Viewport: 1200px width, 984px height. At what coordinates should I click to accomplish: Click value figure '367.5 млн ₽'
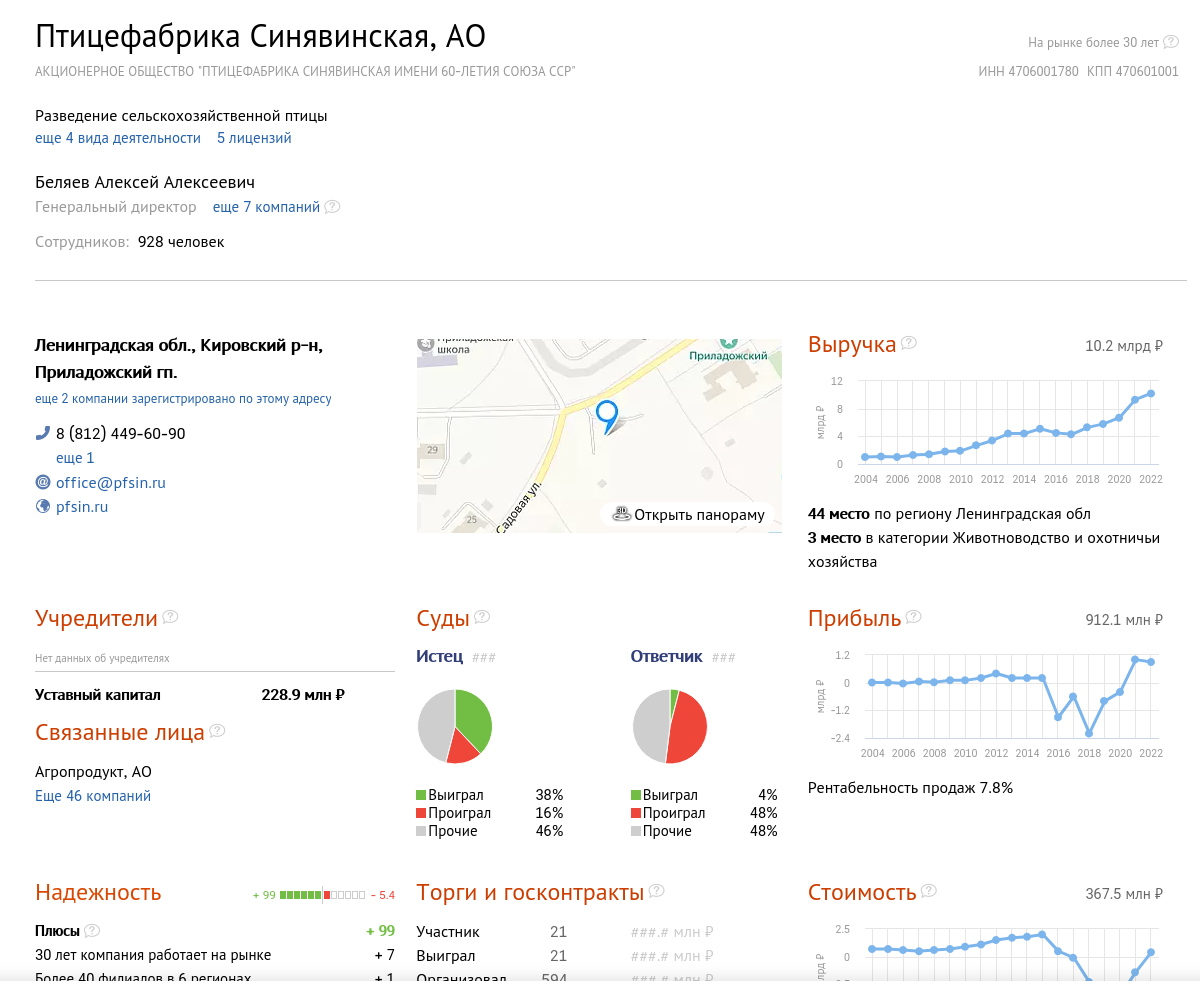click(1124, 894)
